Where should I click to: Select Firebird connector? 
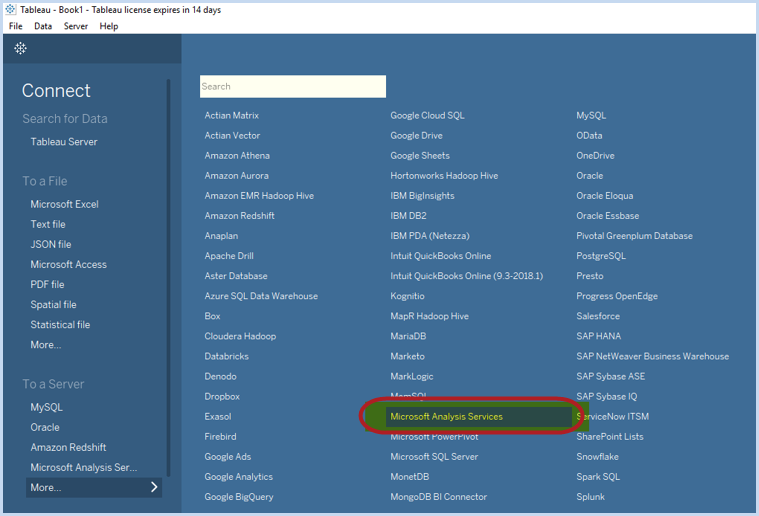point(220,437)
